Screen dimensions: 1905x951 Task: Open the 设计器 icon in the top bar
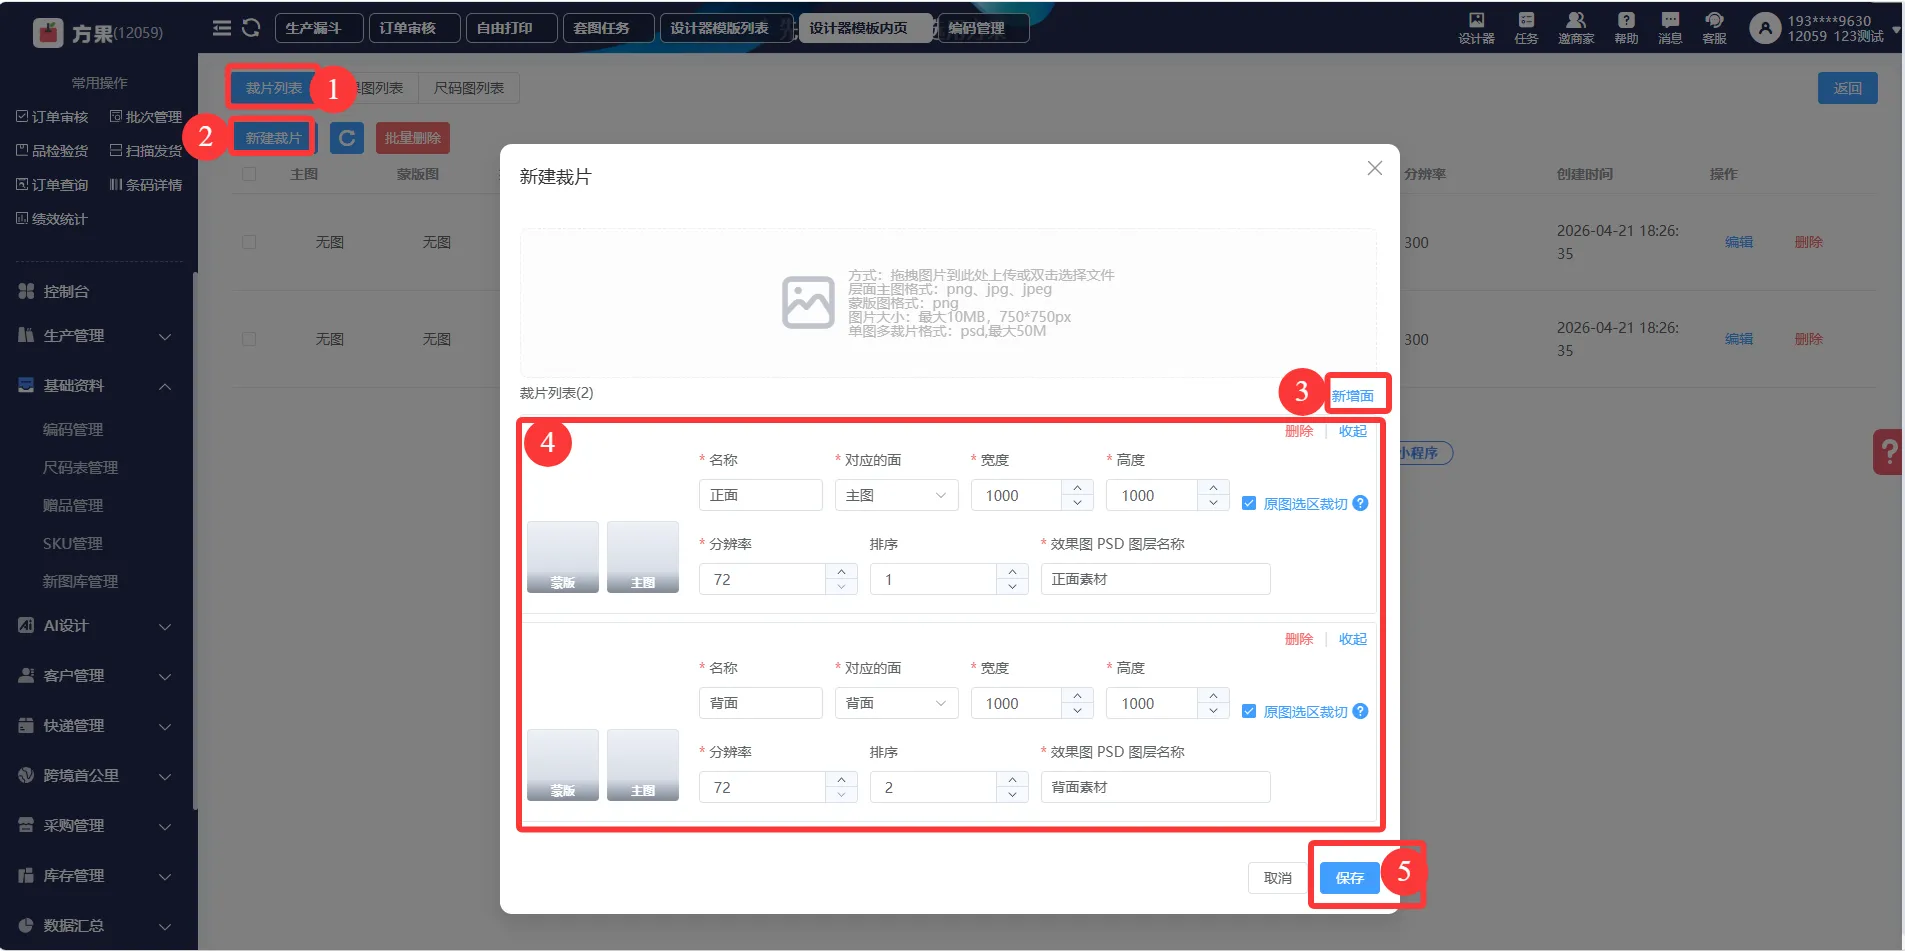click(1476, 28)
